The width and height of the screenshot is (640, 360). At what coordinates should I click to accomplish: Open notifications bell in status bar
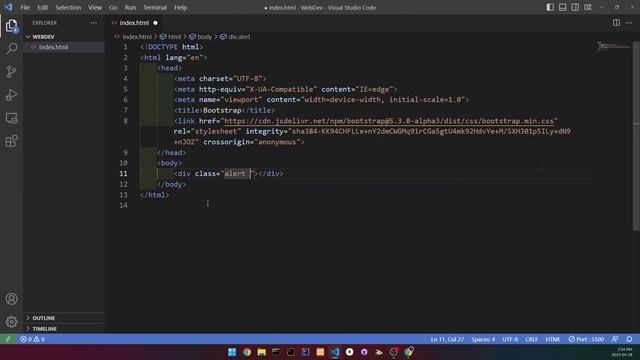click(x=629, y=339)
